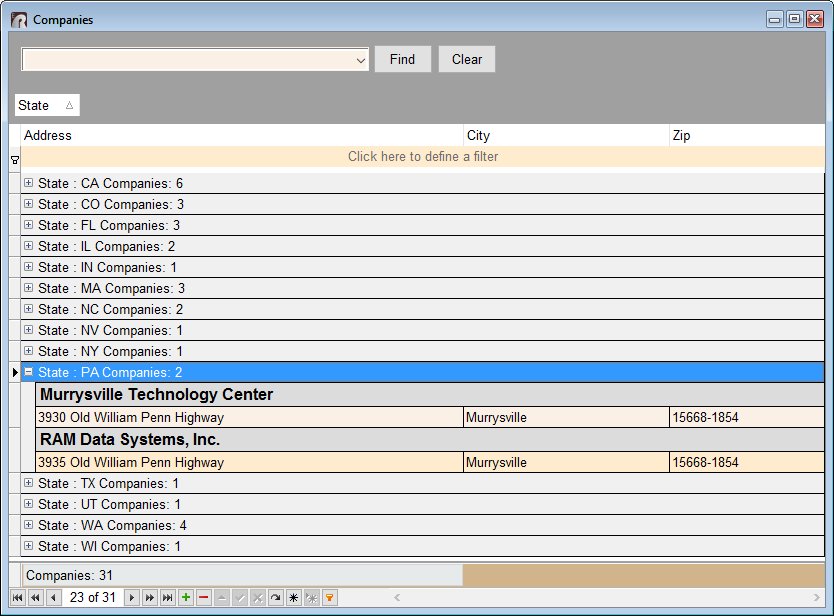Screen dimensions: 834x616
Task: Collapse the State : PA group
Action: tap(29, 372)
